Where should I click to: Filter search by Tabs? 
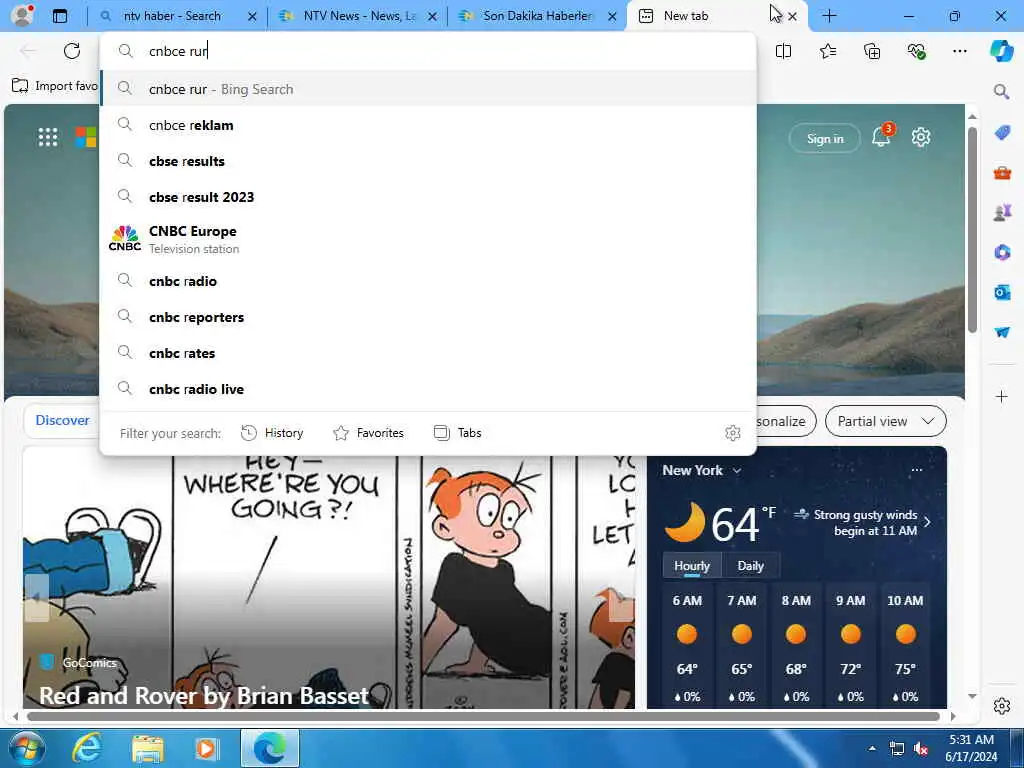(458, 433)
